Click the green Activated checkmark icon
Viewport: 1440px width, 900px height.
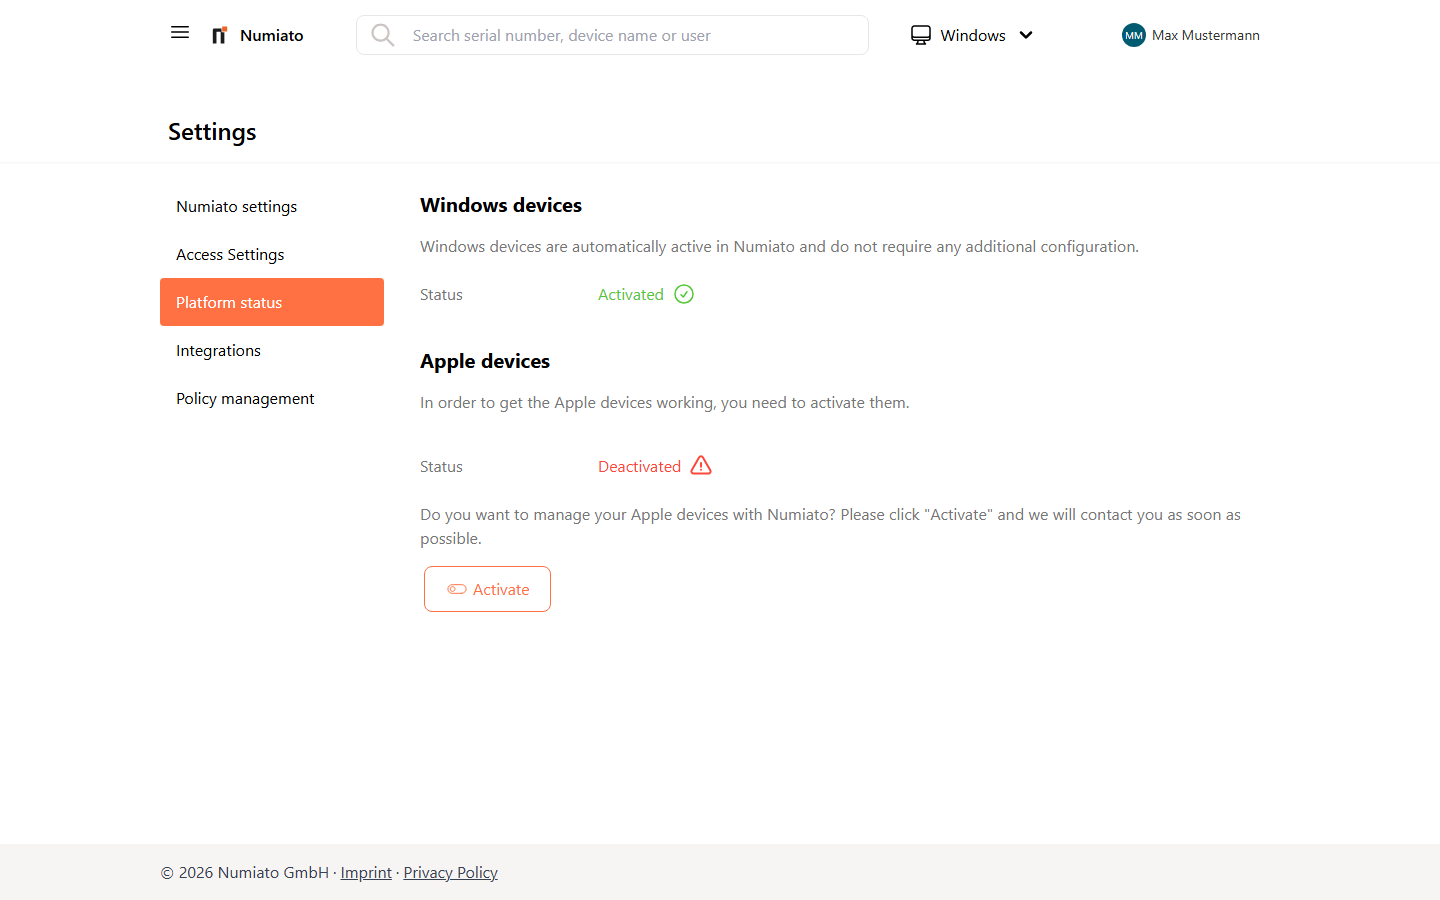(x=684, y=294)
